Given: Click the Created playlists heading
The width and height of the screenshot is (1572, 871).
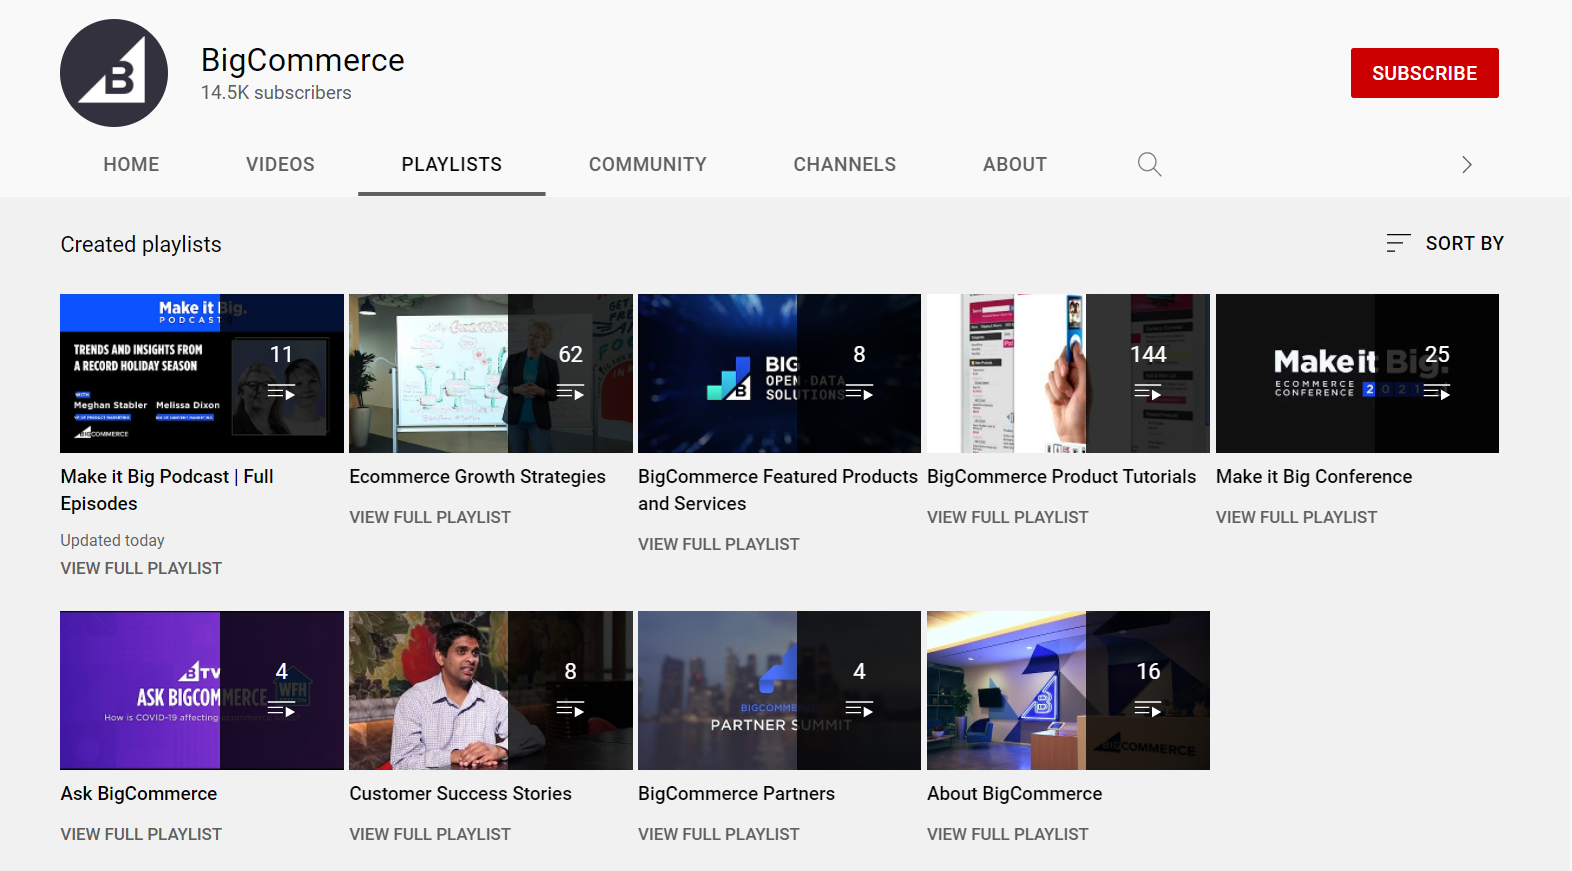Looking at the screenshot, I should [x=141, y=245].
